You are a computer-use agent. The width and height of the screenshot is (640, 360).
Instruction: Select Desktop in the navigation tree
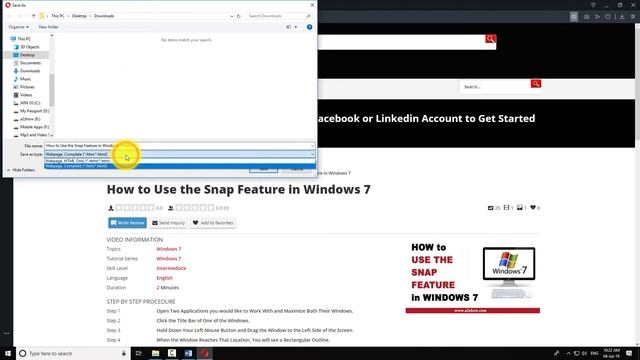pos(27,55)
